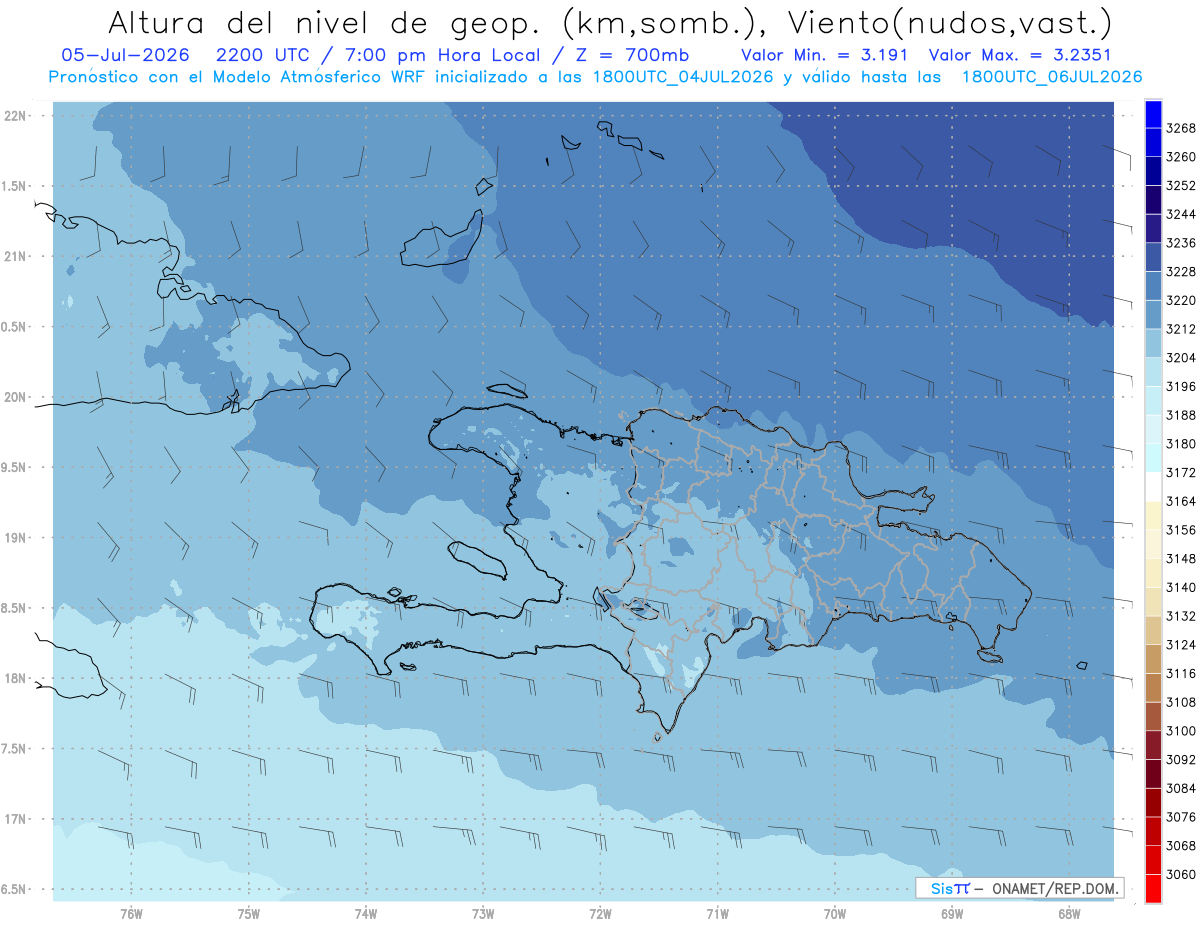This screenshot has width=1200, height=927.
Task: Click the bright blue swatch above 3268
Action: [1152, 114]
